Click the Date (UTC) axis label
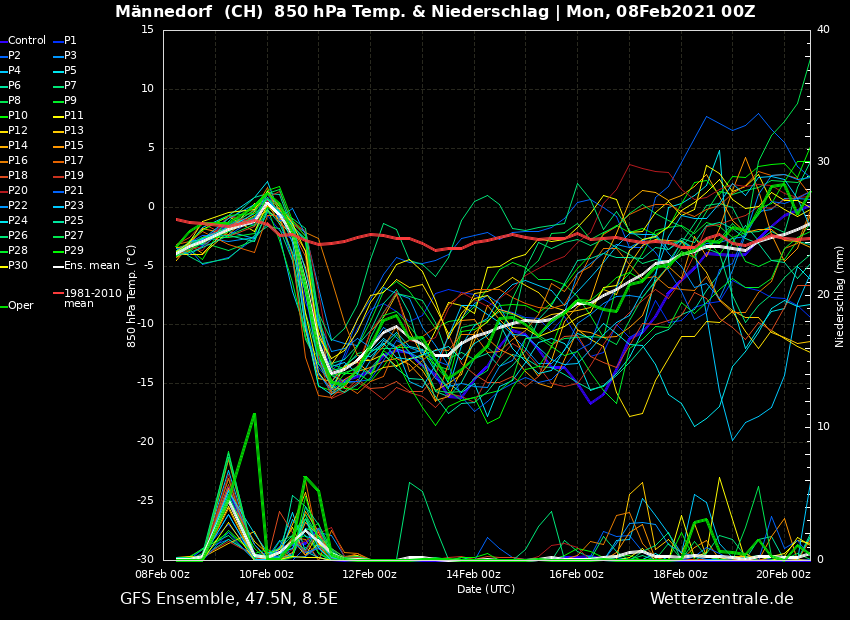The image size is (850, 620). [x=486, y=589]
